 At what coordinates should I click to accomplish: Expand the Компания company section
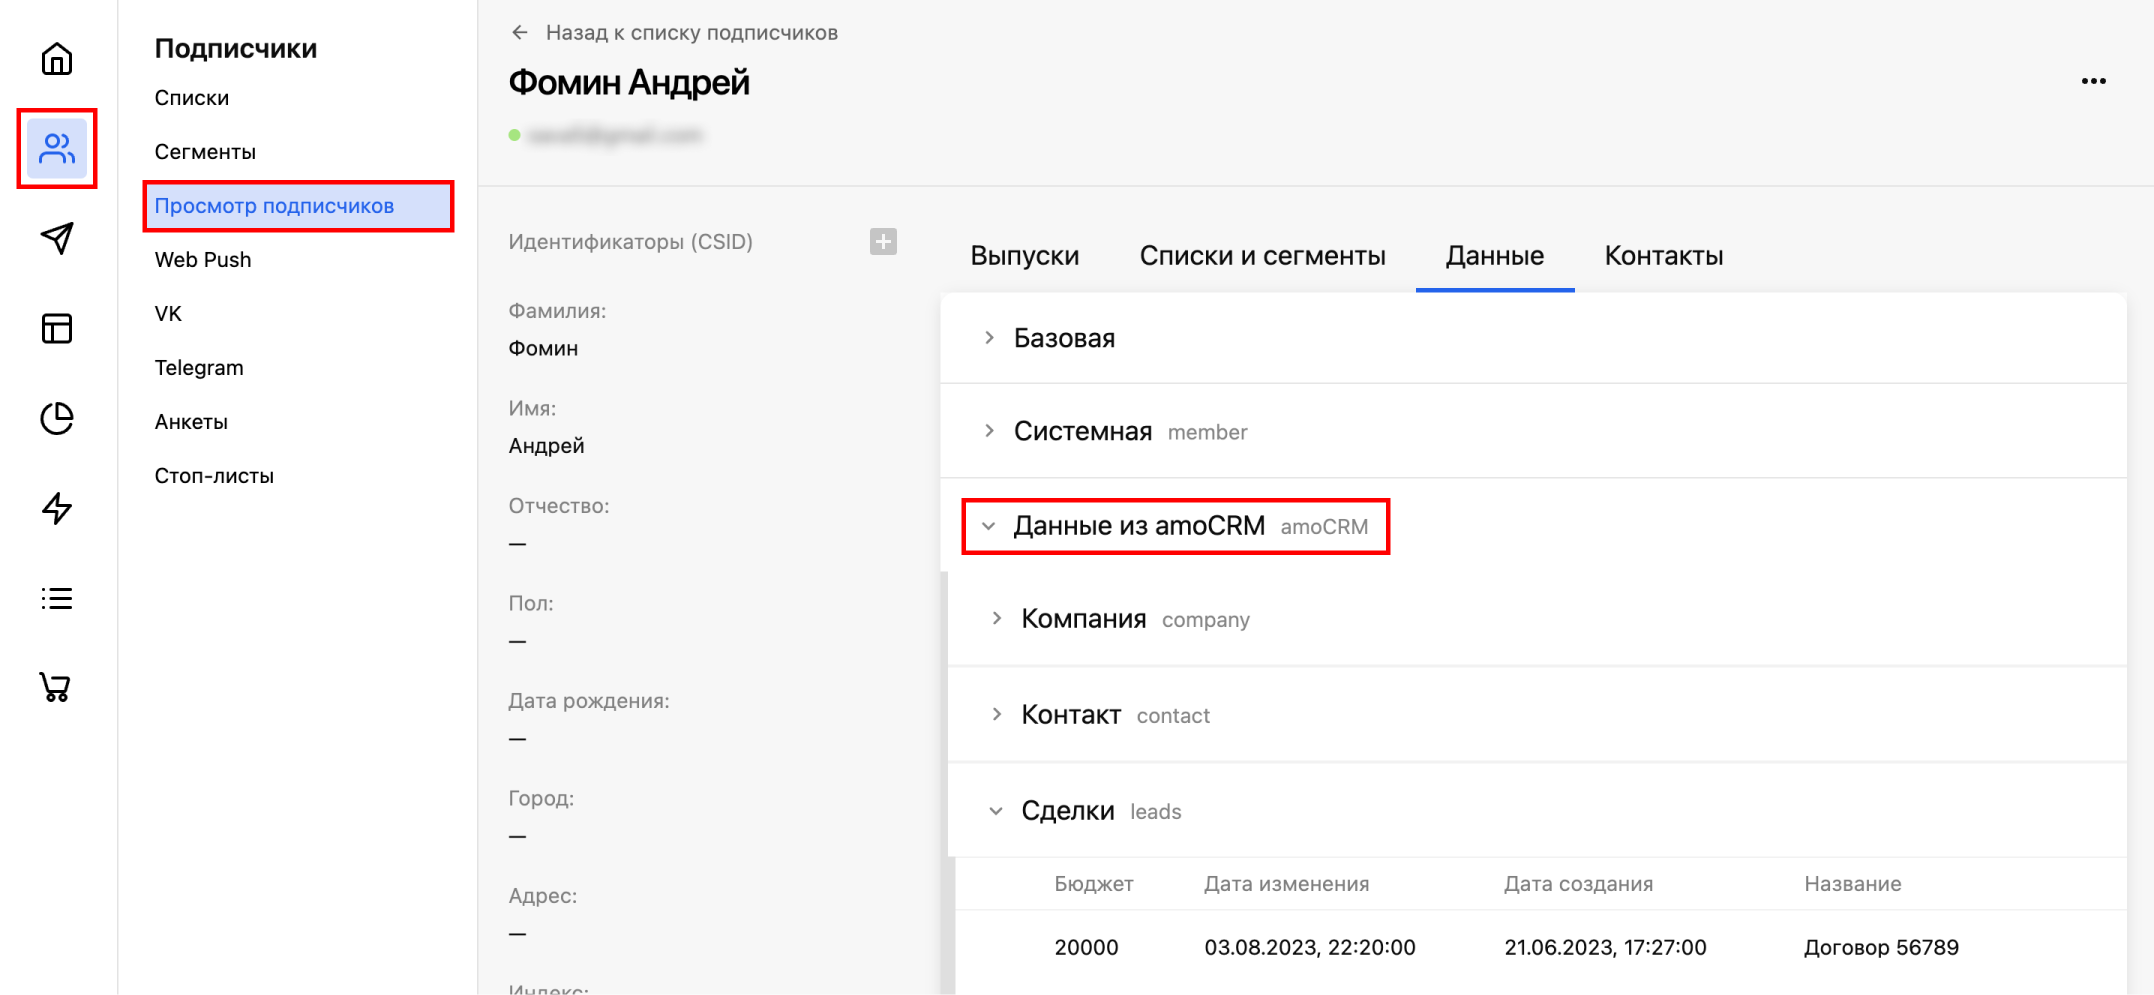[1083, 619]
